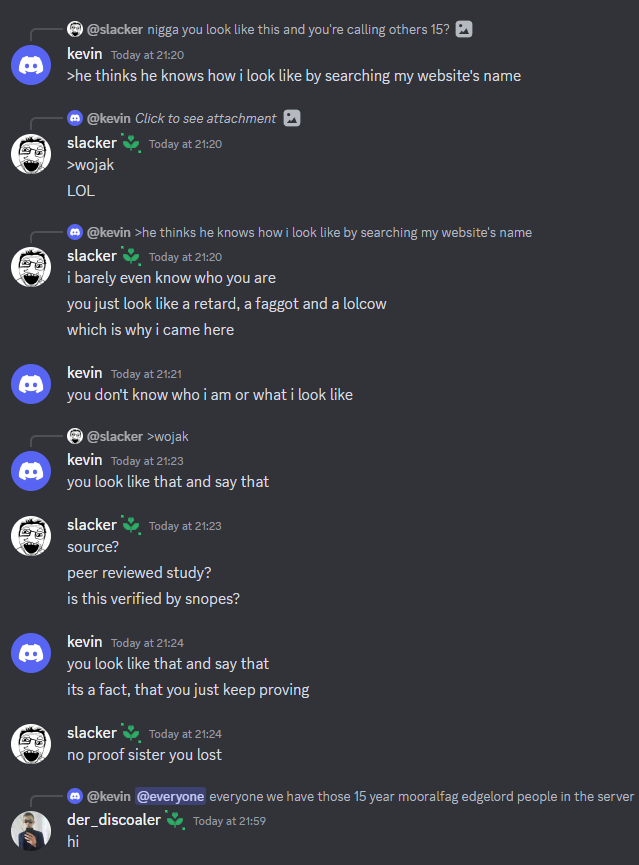Click the small slacker avatar in the top reply preview
Image resolution: width=639 pixels, height=865 pixels.
tap(75, 29)
